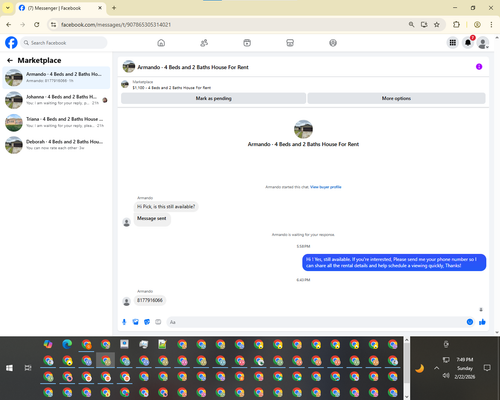
Task: Click the chat header title Armando - 4 Beds
Action: tap(193, 67)
